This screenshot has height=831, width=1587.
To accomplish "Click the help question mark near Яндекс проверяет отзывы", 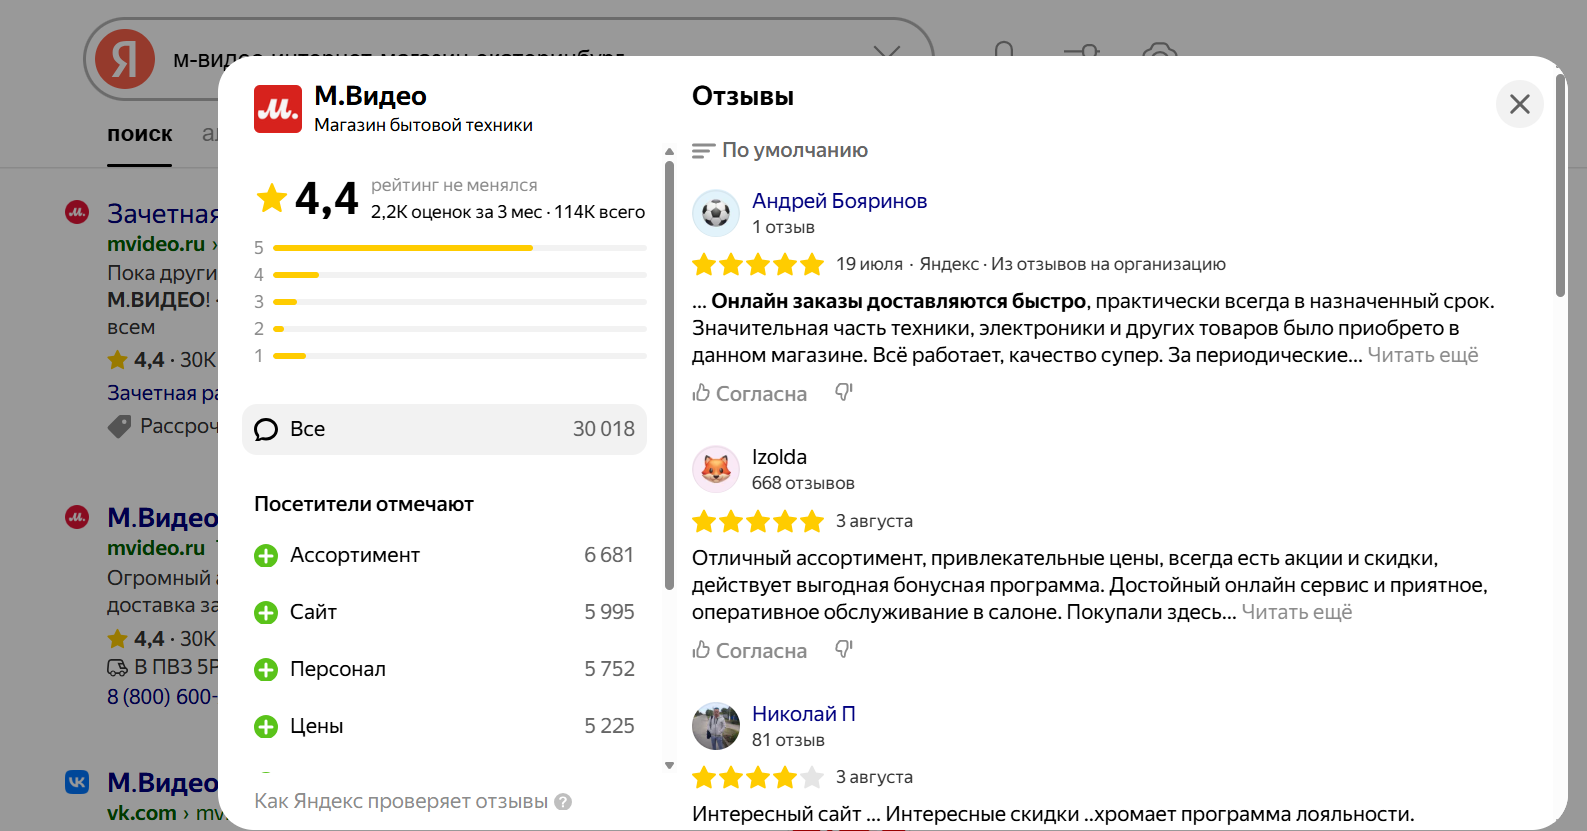I will pyautogui.click(x=563, y=802).
